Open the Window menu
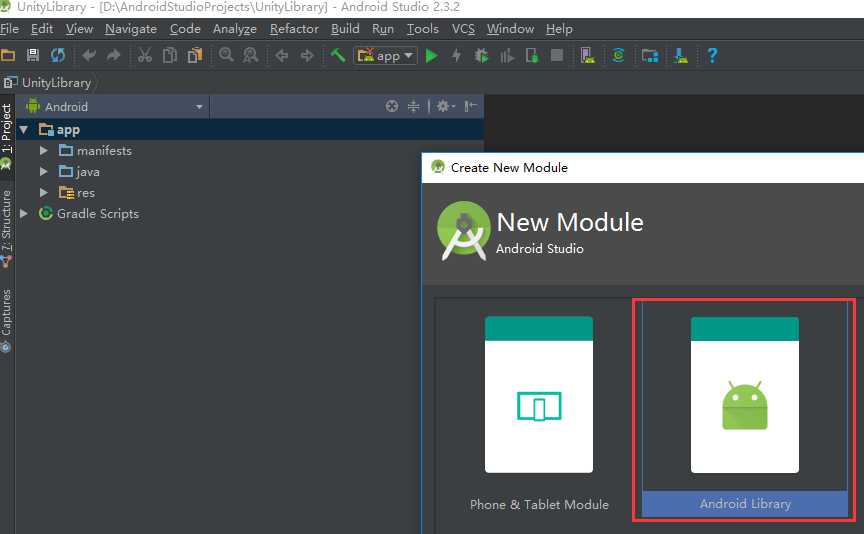864x534 pixels. click(x=510, y=29)
